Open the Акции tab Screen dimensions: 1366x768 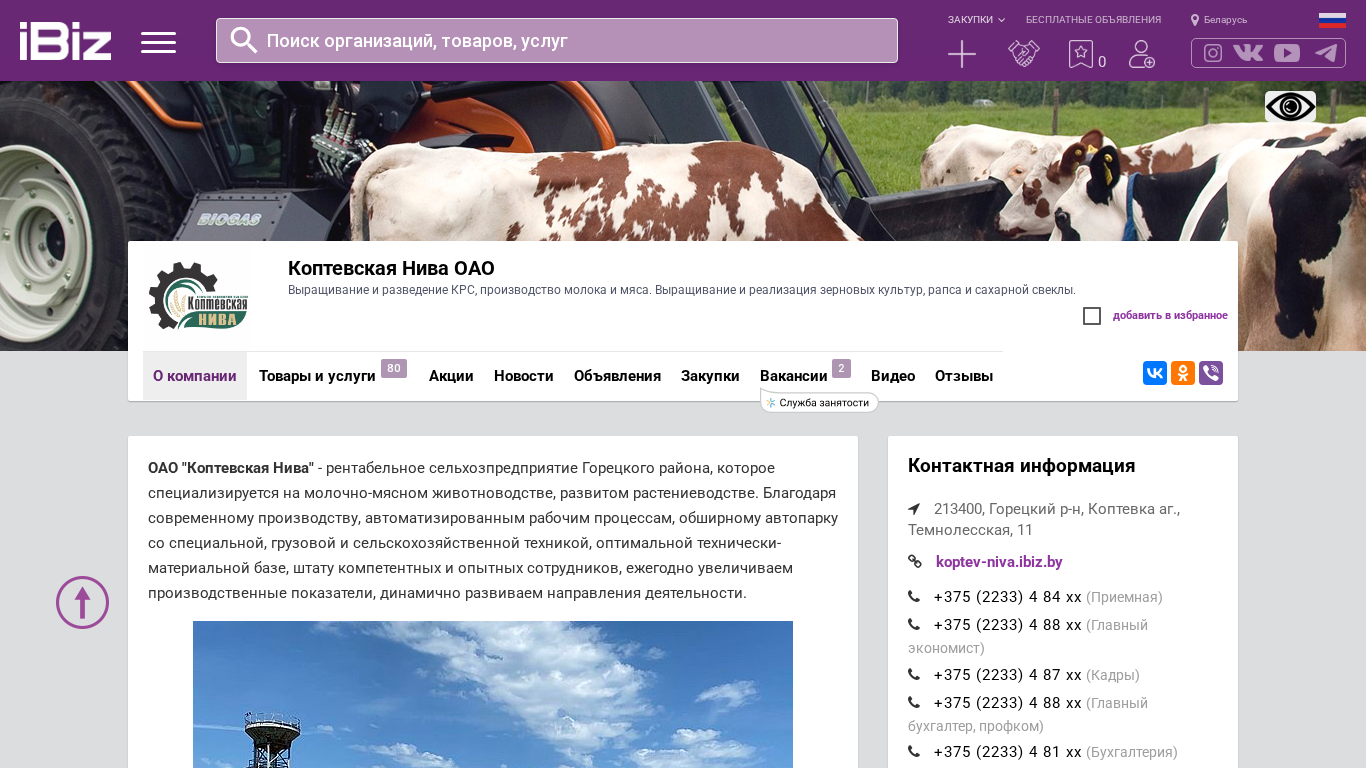(451, 376)
